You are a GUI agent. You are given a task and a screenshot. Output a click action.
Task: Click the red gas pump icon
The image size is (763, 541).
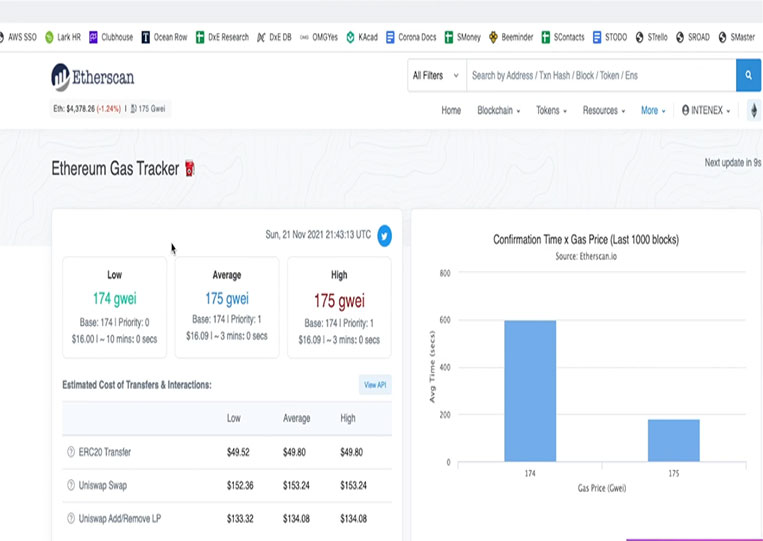coord(190,169)
